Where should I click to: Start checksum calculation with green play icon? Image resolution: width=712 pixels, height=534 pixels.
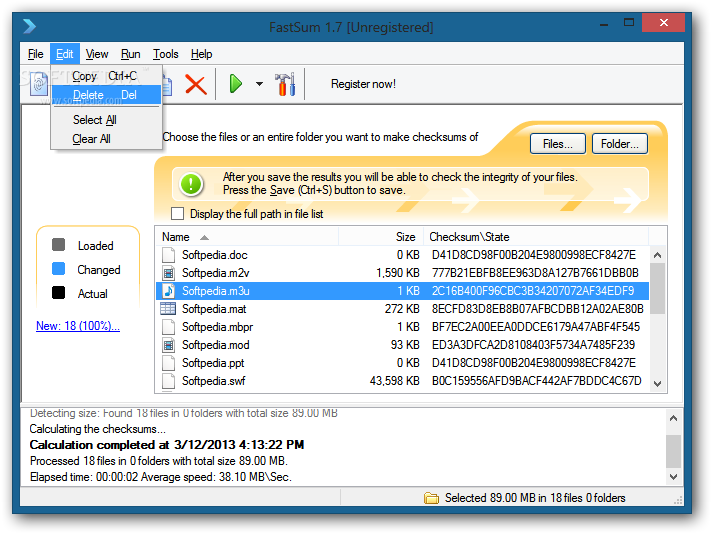tap(236, 84)
